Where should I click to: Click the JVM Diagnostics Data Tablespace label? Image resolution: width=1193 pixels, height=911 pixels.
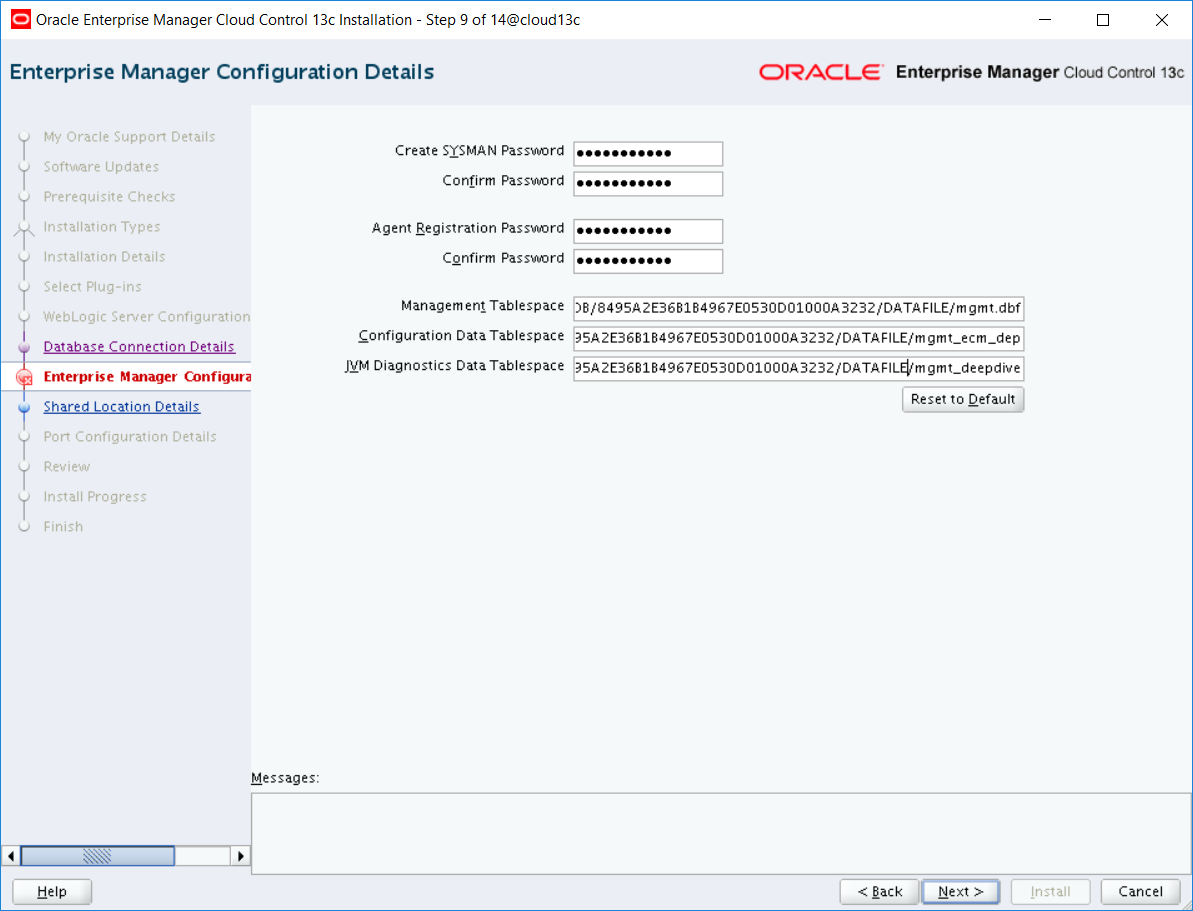[454, 365]
